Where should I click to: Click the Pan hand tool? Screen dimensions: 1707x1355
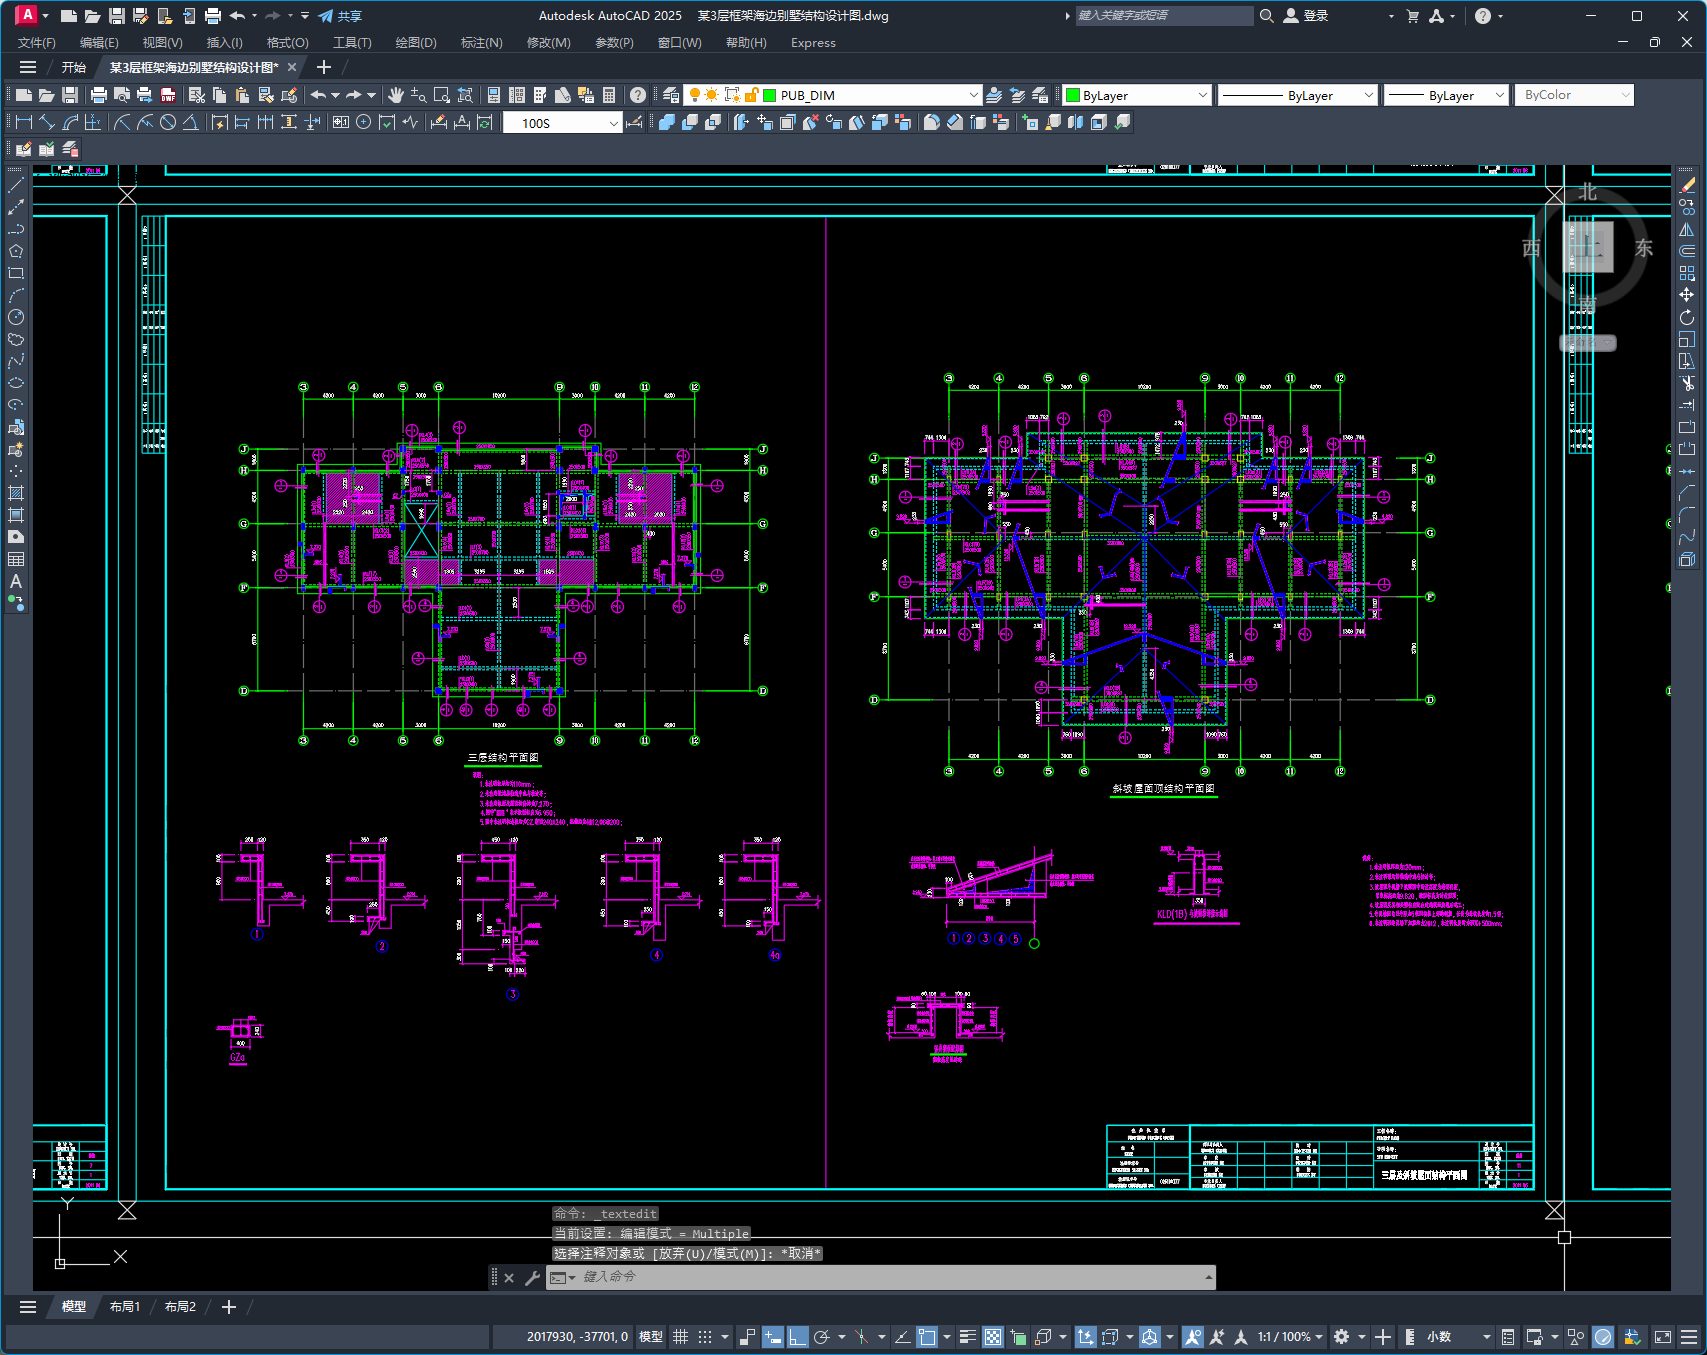[396, 95]
